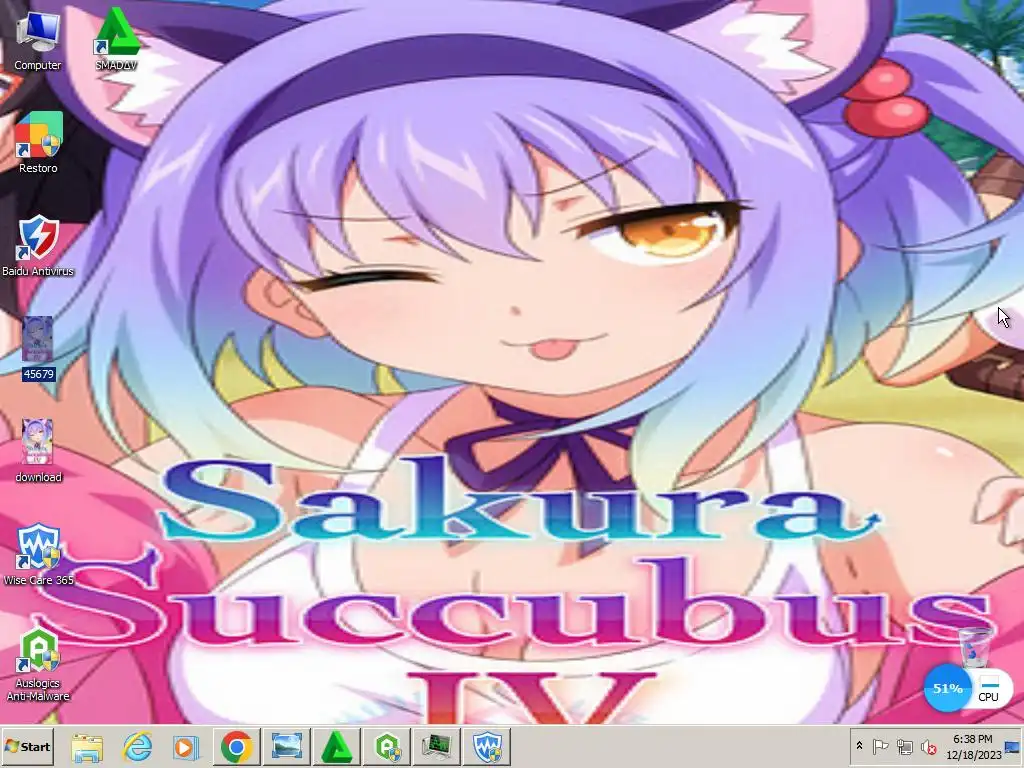Show hidden system tray icons

point(859,746)
